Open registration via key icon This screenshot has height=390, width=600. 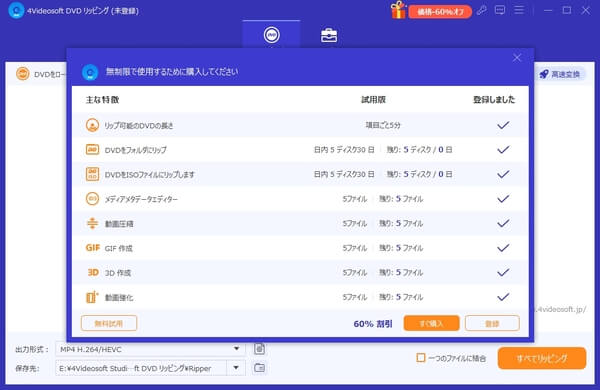click(x=482, y=10)
